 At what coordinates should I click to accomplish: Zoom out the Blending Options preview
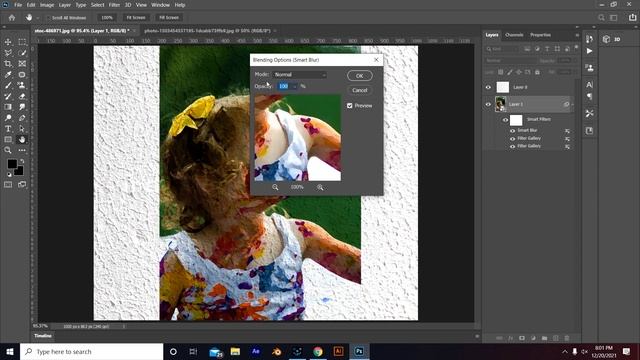click(x=275, y=187)
